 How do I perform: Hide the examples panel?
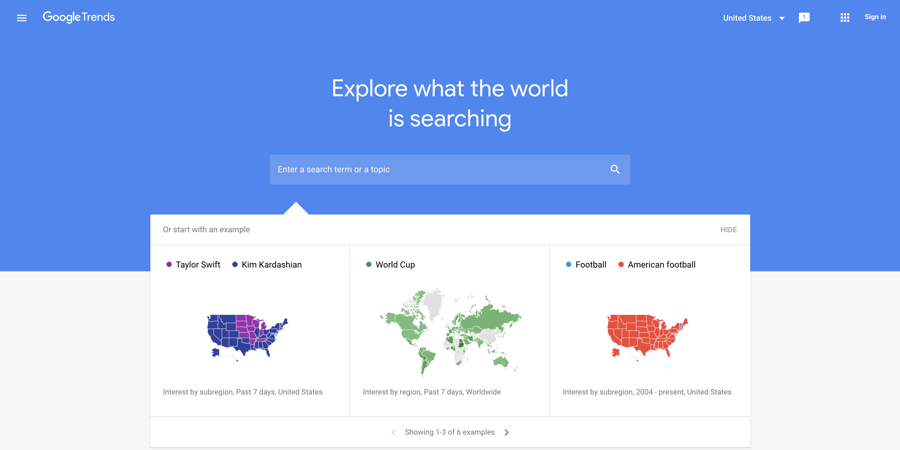pos(728,230)
